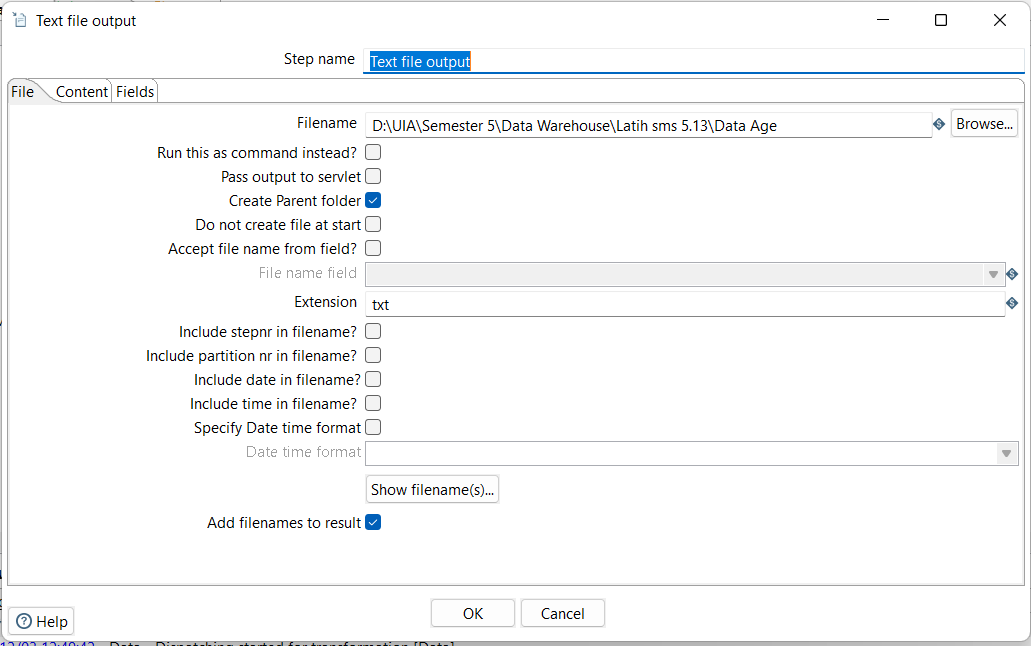Switch to the Content tab
Viewport: 1031px width, 646px height.
[81, 92]
